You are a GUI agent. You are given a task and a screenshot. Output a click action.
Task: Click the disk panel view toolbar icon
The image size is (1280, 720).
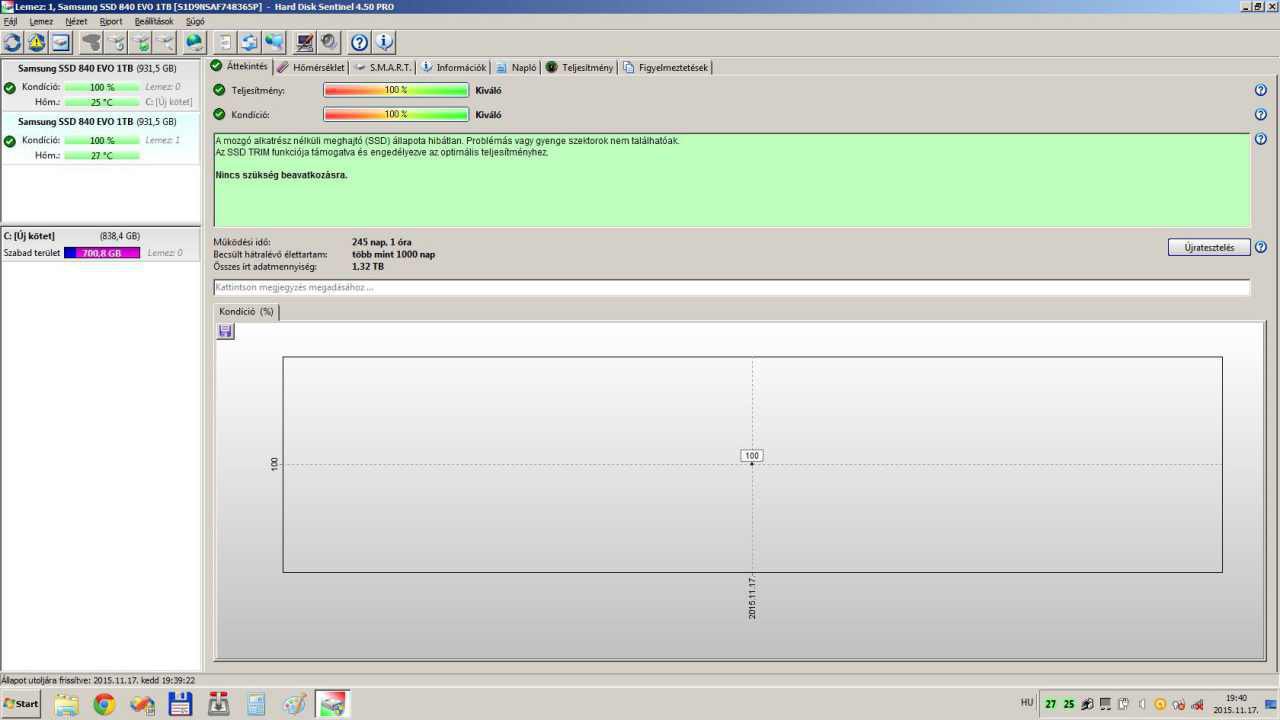(60, 42)
